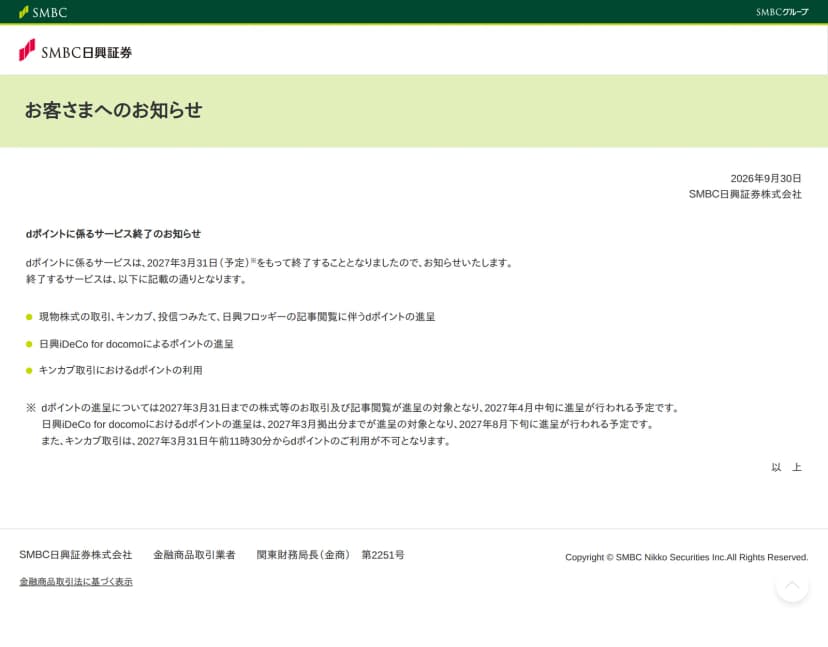
Task: Click the scroll-to-top arrow button
Action: [x=792, y=585]
